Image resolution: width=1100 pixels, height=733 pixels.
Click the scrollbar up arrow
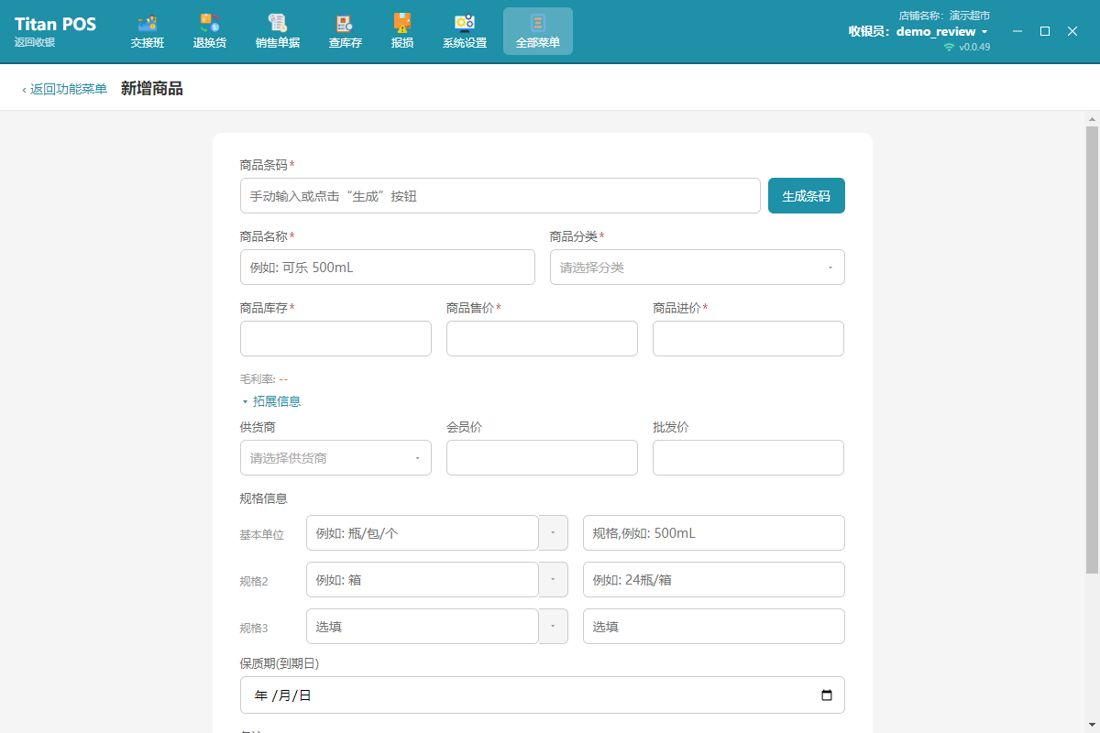1092,119
